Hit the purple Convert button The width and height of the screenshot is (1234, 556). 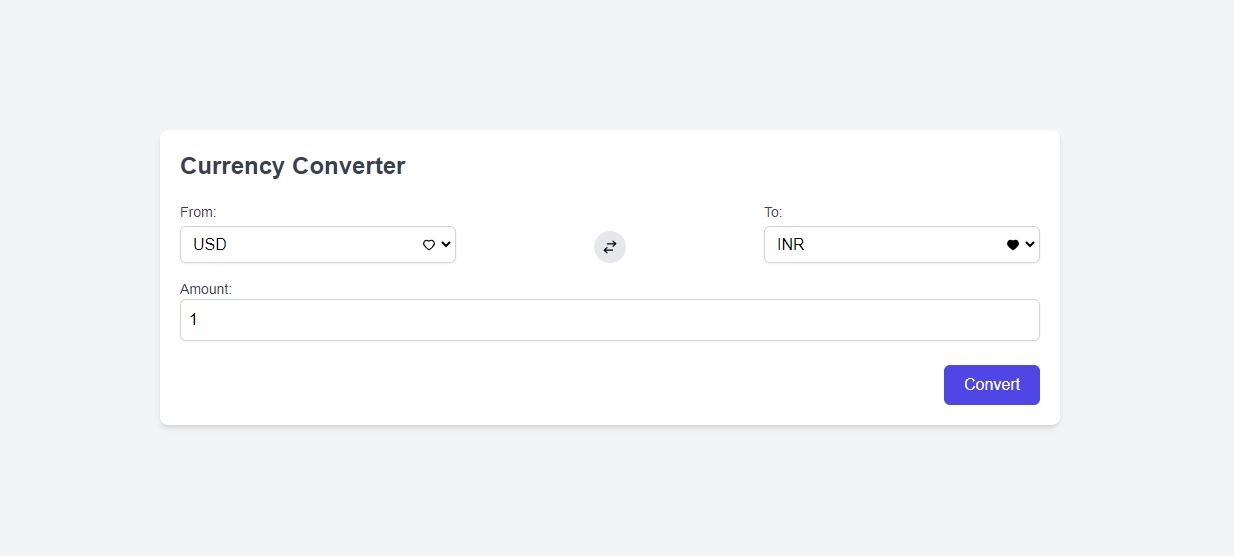click(x=992, y=385)
